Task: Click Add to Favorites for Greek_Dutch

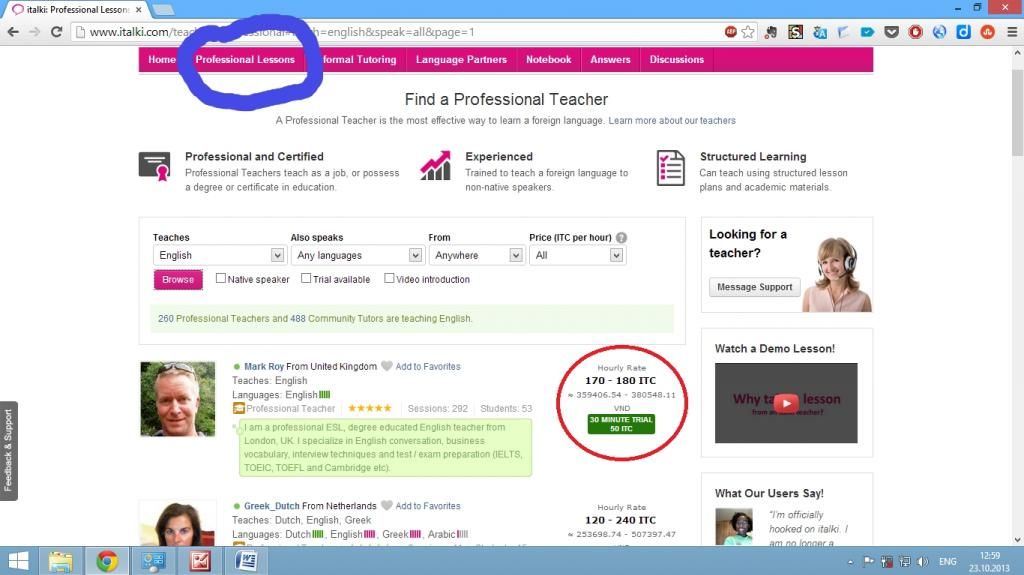Action: [428, 506]
